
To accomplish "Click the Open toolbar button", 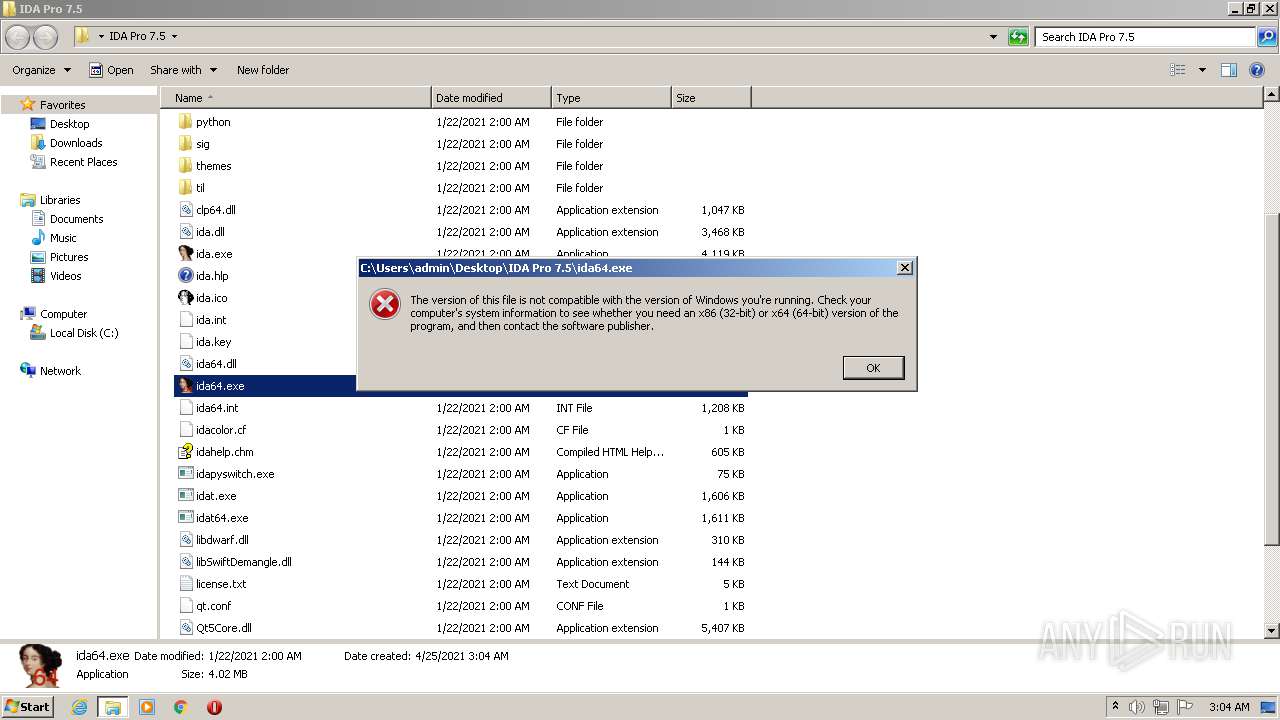I will [111, 70].
